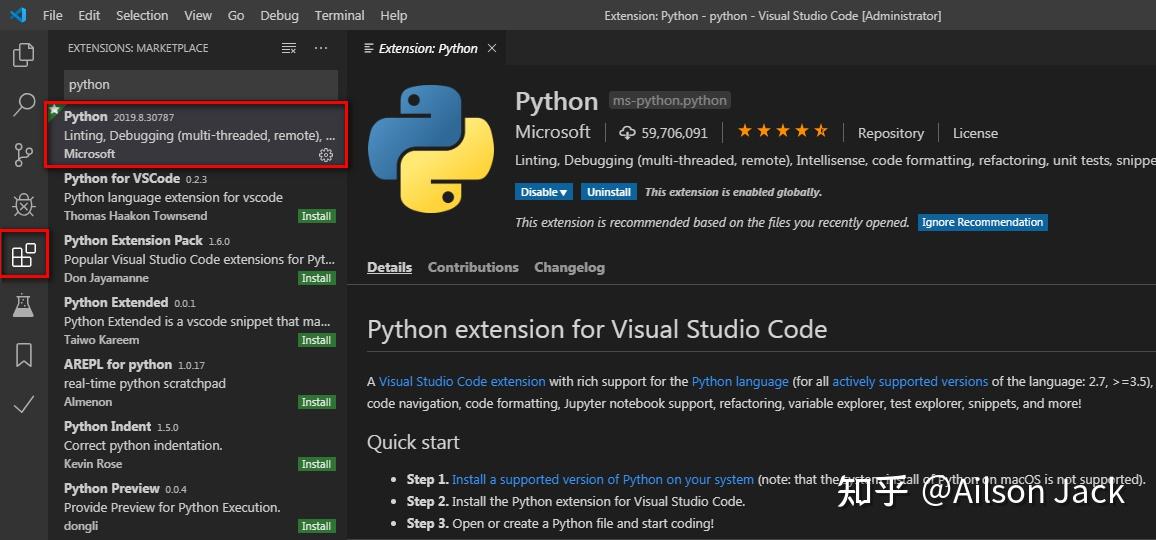The height and width of the screenshot is (540, 1156).
Task: Click the ms-python.python identifier badge
Action: (669, 100)
